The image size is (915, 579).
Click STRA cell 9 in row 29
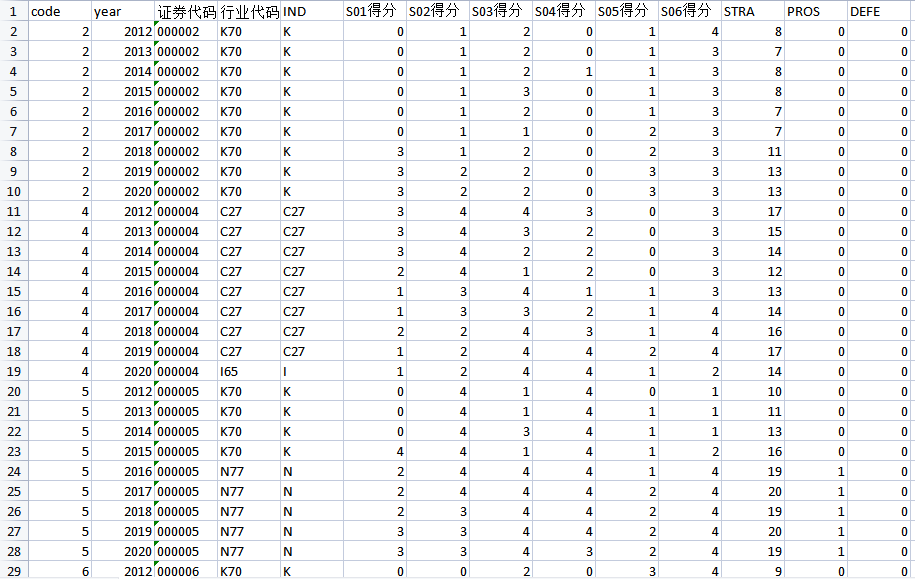(x=753, y=571)
